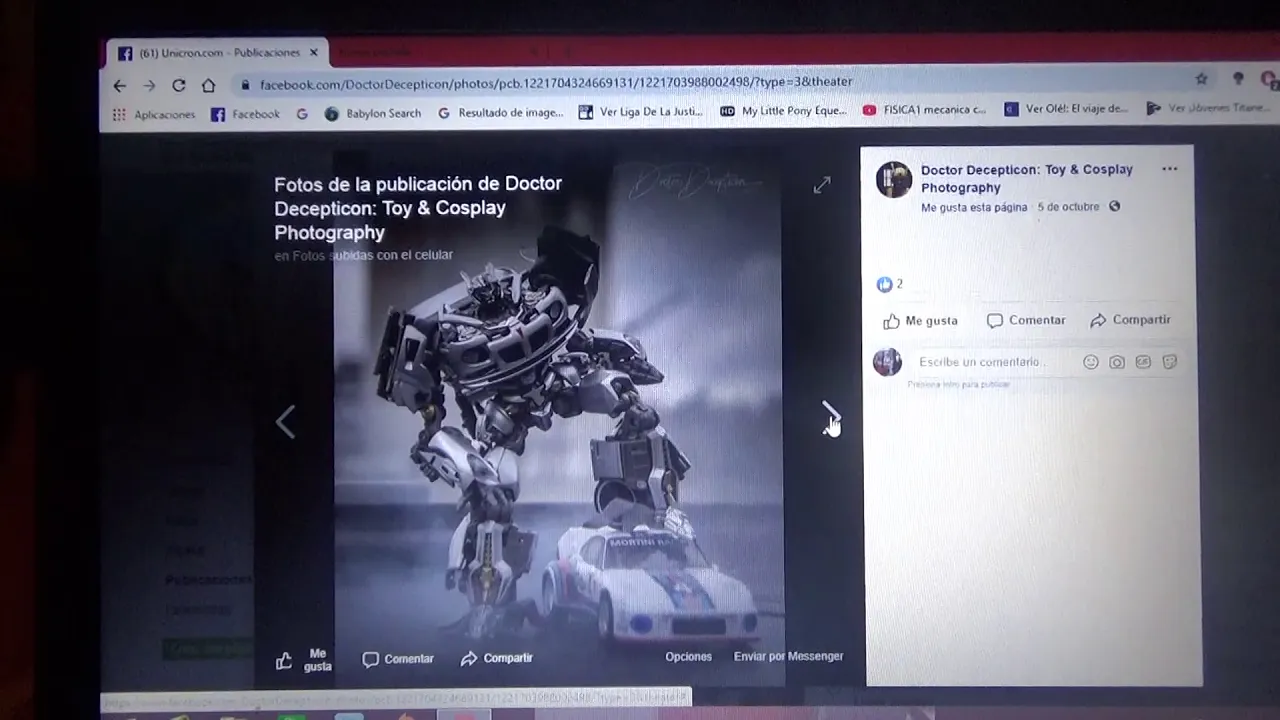Screen dimensions: 1280x720
Task: Click Me gusta in the side panel
Action: [x=920, y=321]
